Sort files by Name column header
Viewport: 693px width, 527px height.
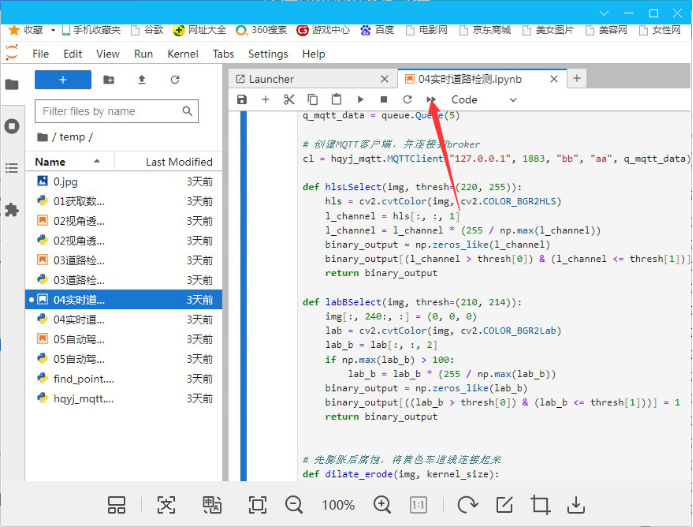(50, 162)
